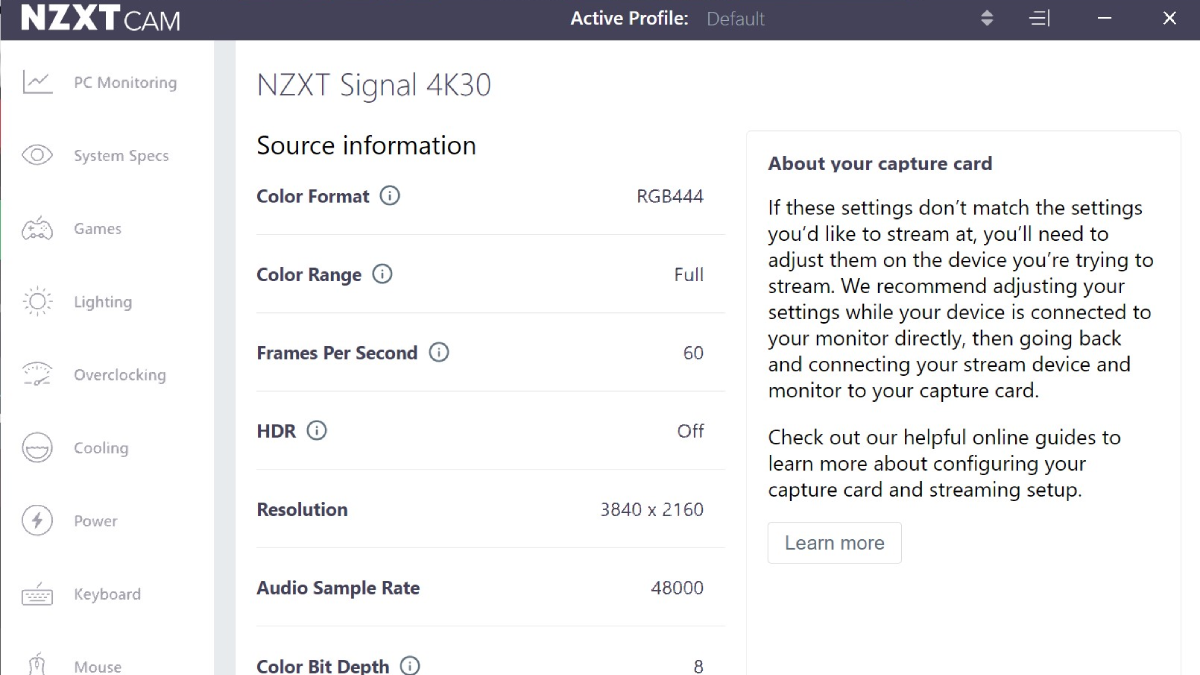Open the Lighting section
This screenshot has width=1200, height=675.
click(103, 301)
